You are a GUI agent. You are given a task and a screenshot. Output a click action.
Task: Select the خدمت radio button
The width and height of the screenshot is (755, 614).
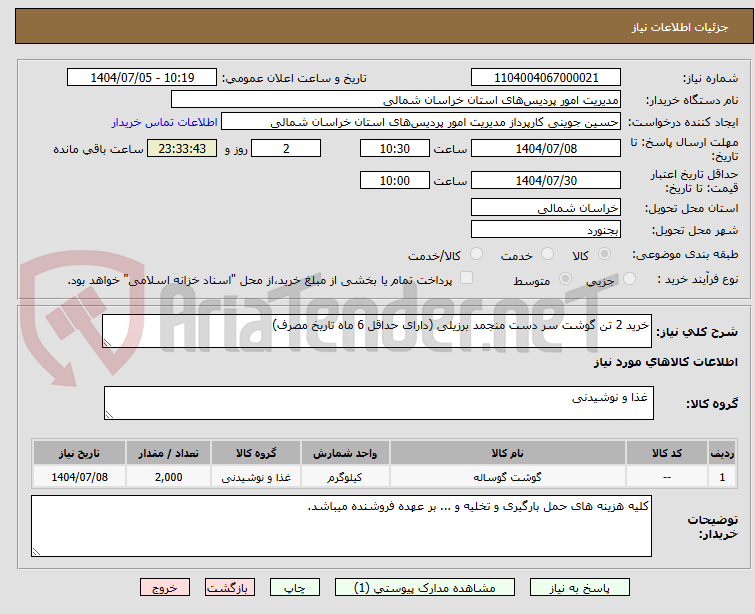tap(547, 254)
